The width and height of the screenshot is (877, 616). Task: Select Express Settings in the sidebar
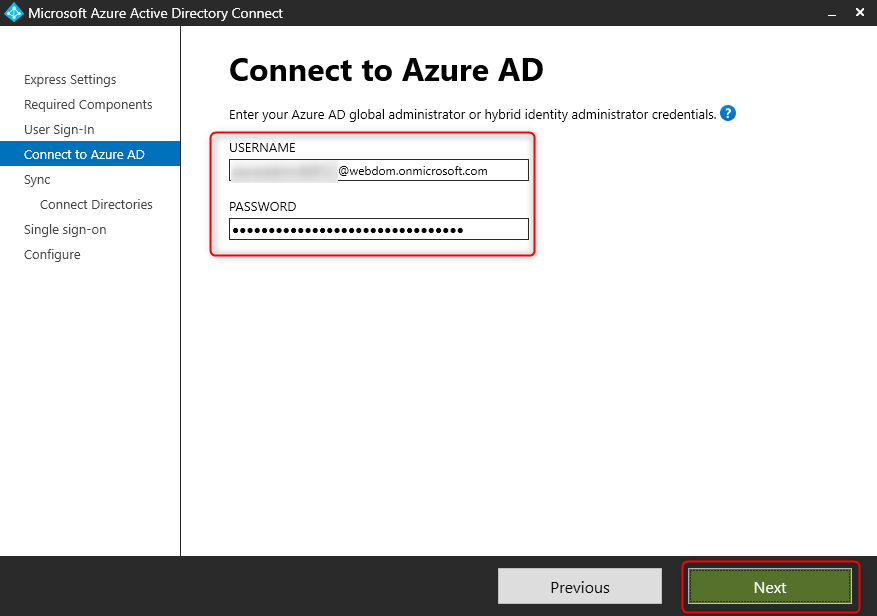(69, 79)
